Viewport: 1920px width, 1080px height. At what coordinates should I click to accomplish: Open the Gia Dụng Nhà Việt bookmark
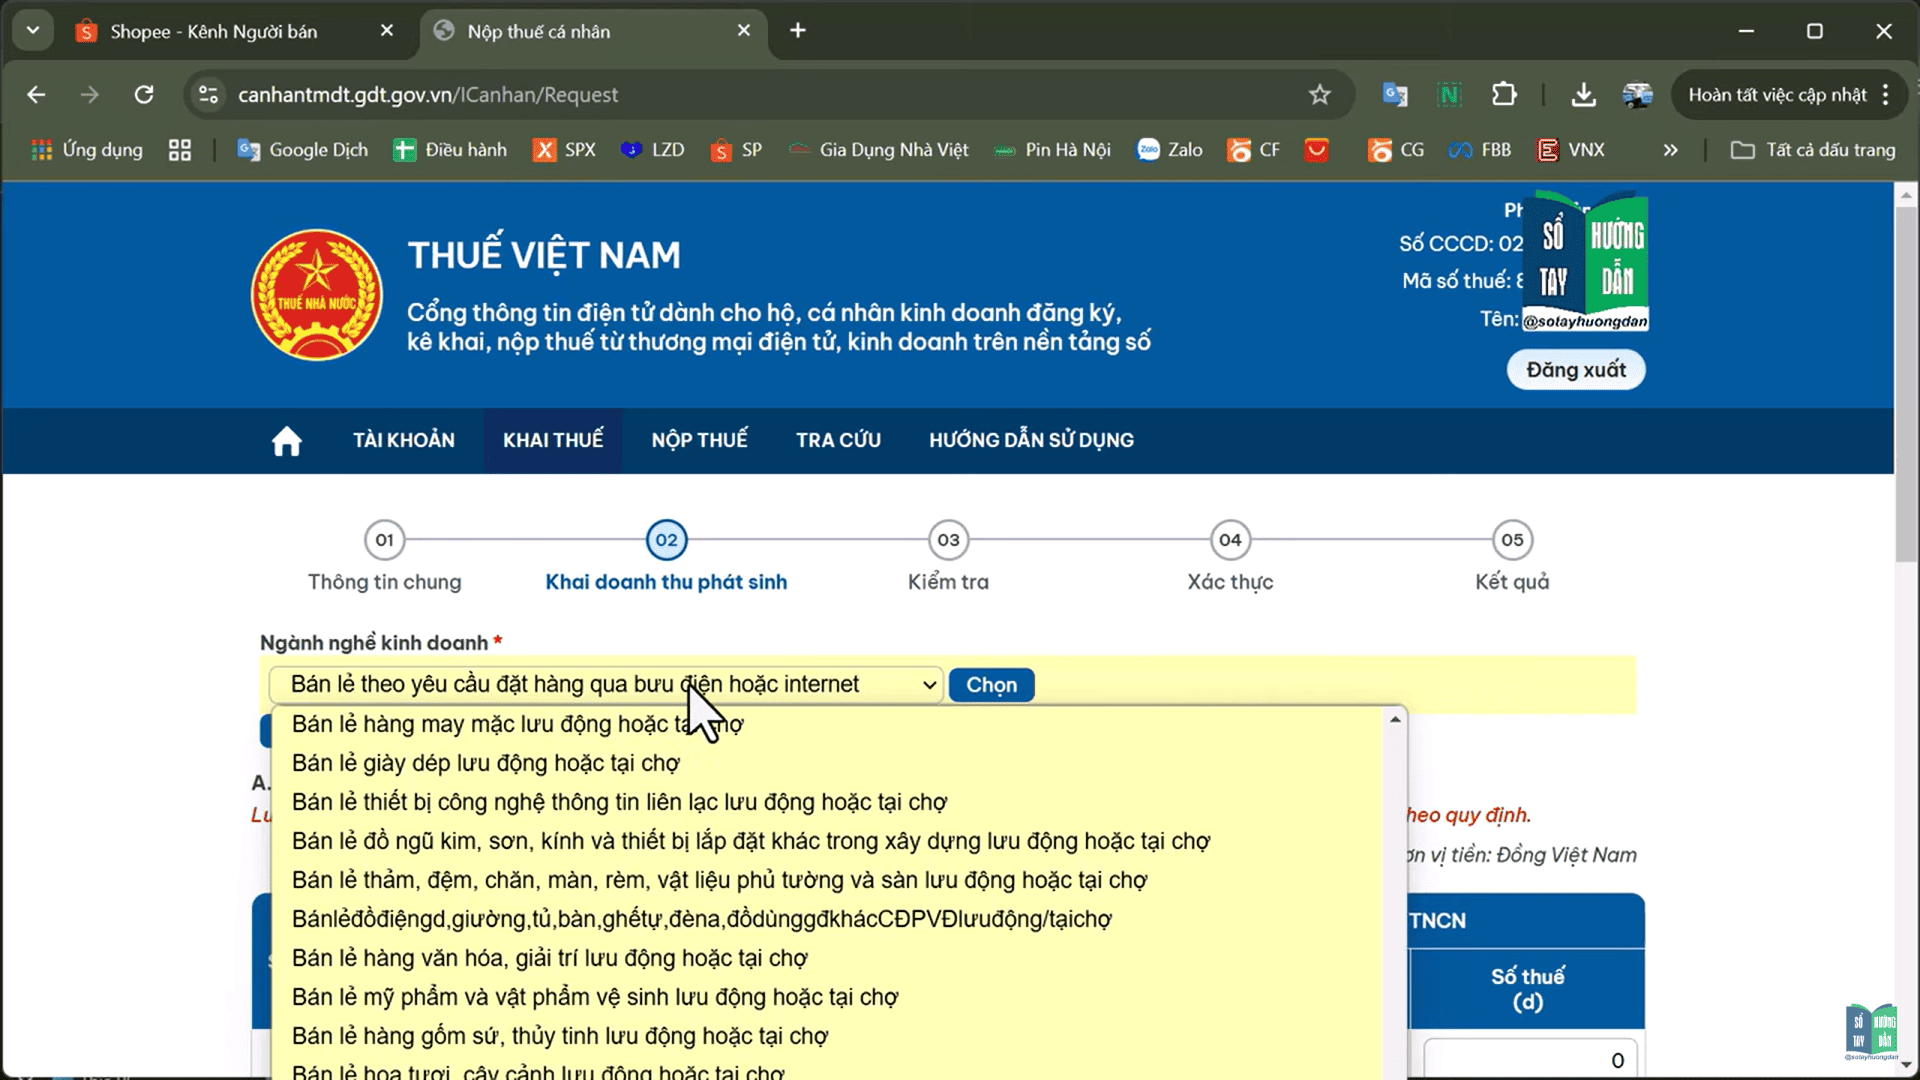click(x=878, y=150)
